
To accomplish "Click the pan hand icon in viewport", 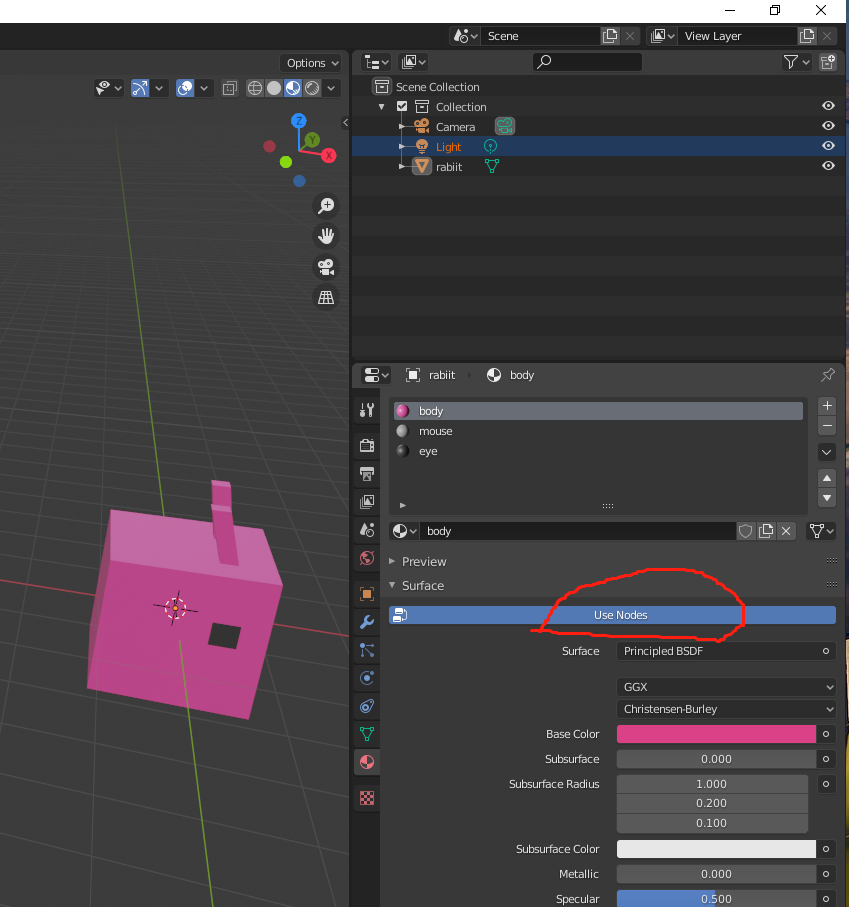I will click(x=325, y=236).
